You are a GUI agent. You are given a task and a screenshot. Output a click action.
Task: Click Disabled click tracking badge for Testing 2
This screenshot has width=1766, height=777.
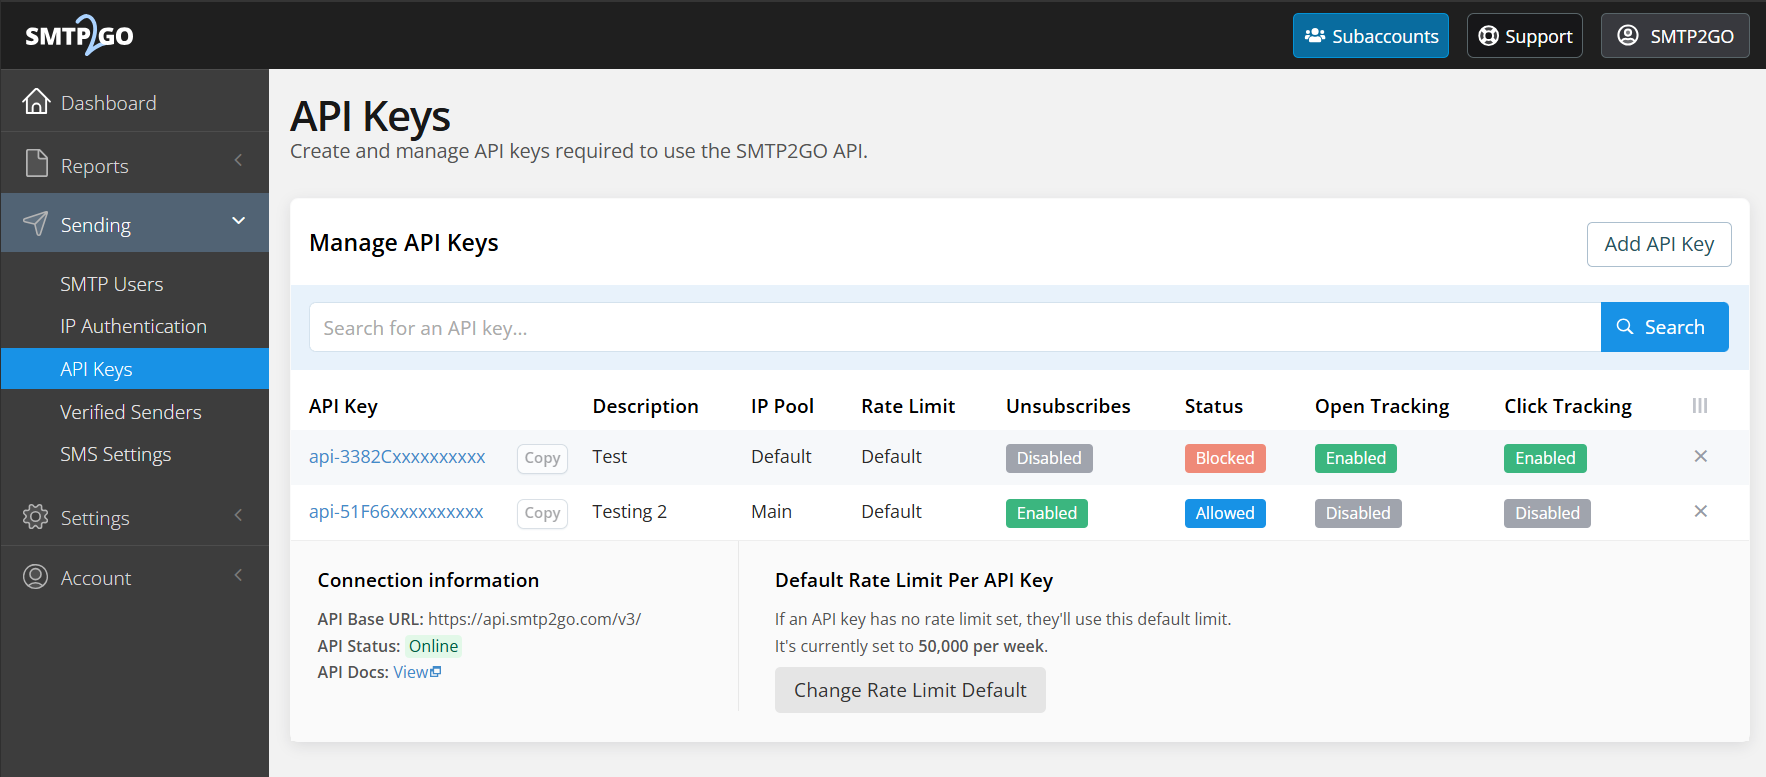[1547, 513]
